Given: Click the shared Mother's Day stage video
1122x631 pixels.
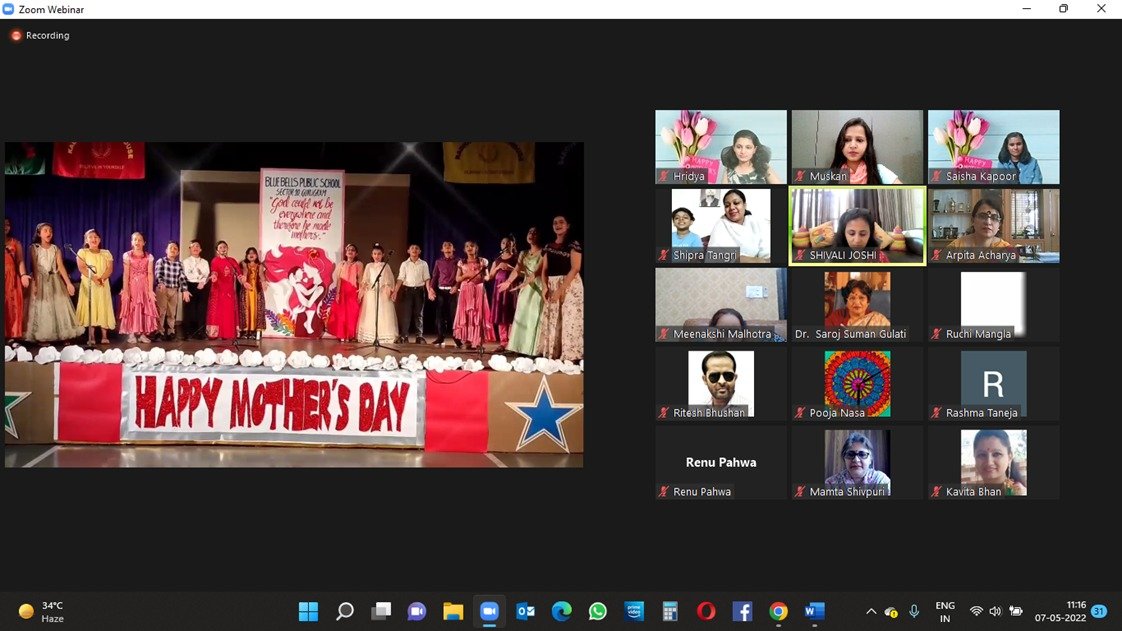Looking at the screenshot, I should click(294, 304).
